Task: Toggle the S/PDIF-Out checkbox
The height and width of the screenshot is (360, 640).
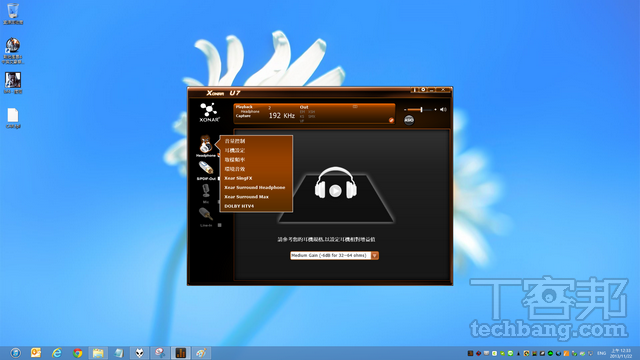Action: pos(219,179)
